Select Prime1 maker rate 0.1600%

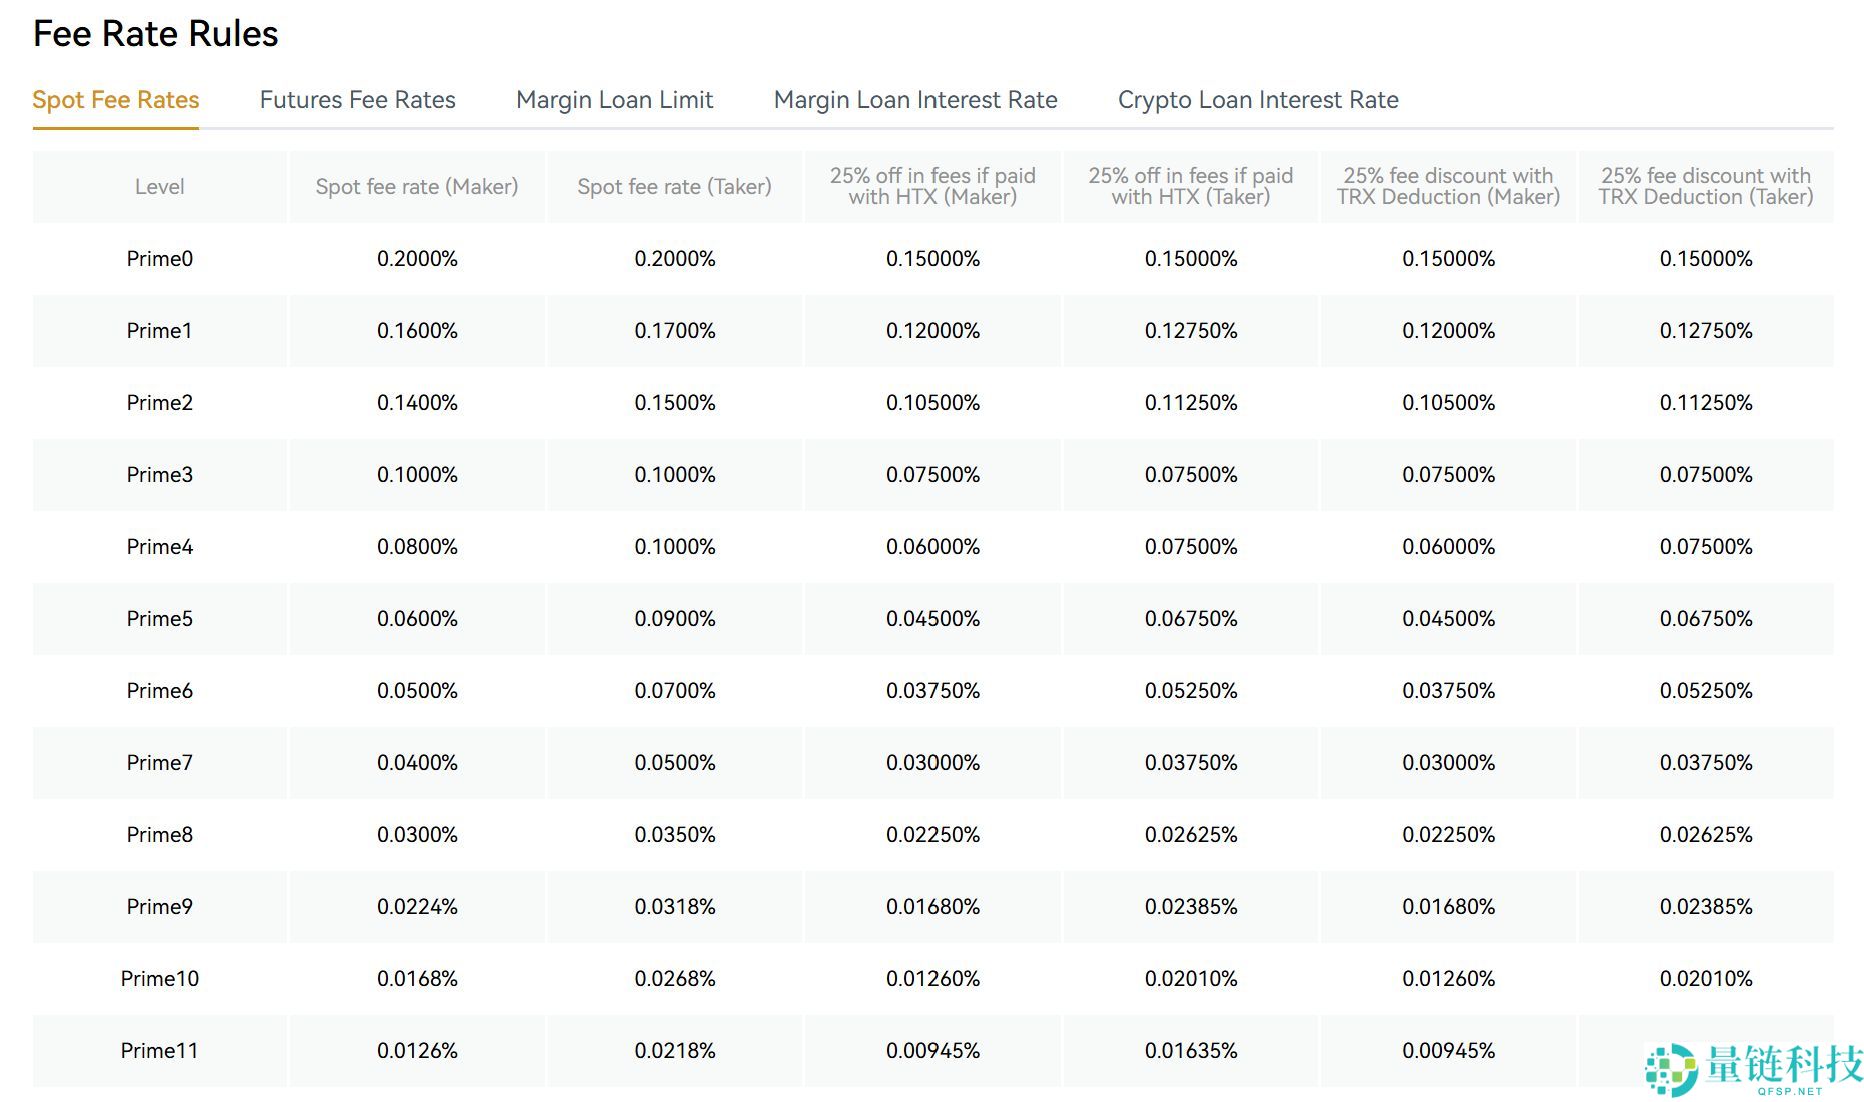417,331
